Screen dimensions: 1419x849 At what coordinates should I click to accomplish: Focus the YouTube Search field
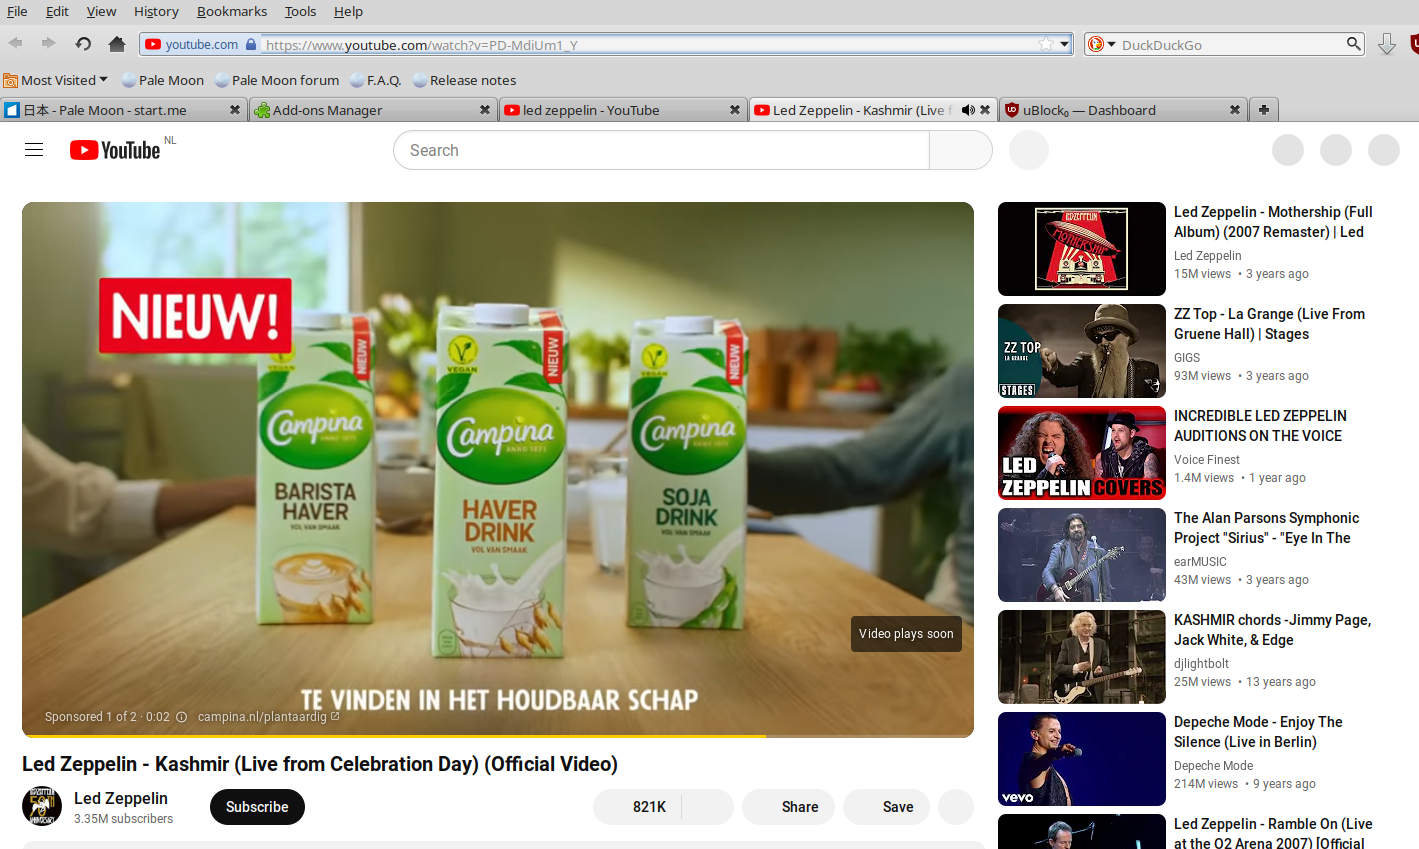[661, 150]
